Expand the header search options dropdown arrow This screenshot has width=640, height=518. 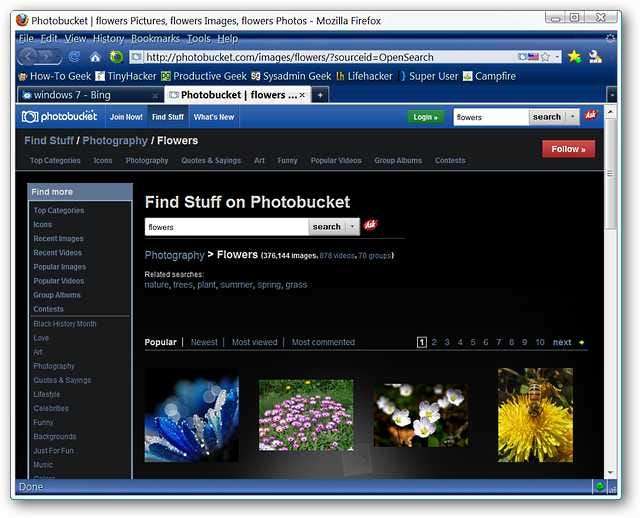click(573, 117)
